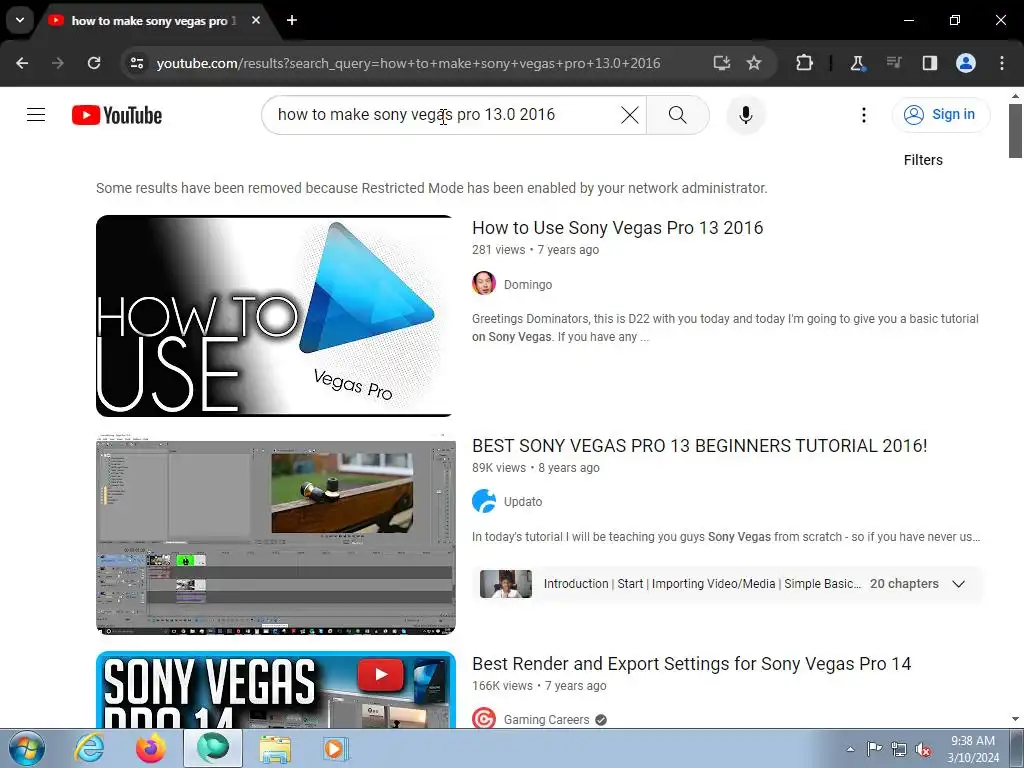Screen dimensions: 1024x768
Task: Click the scrollbar down arrow
Action: (1016, 720)
